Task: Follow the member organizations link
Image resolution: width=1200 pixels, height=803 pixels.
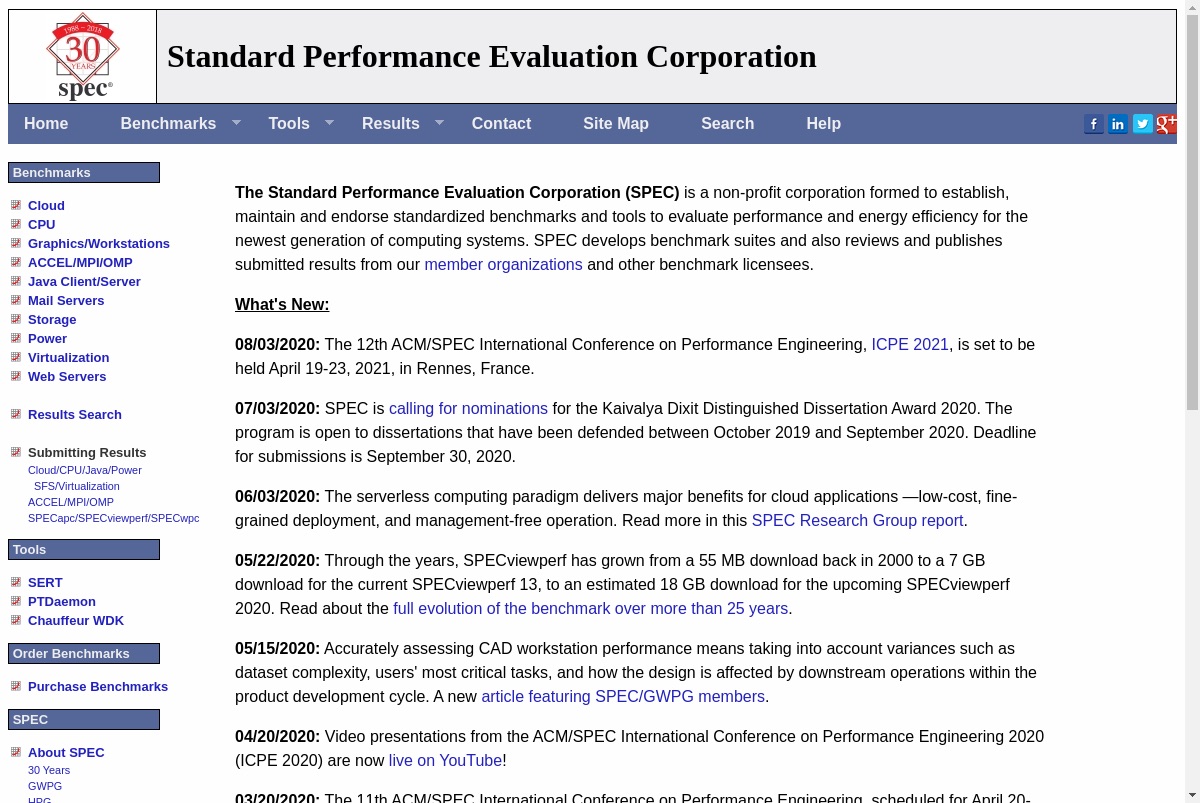Action: click(x=503, y=265)
